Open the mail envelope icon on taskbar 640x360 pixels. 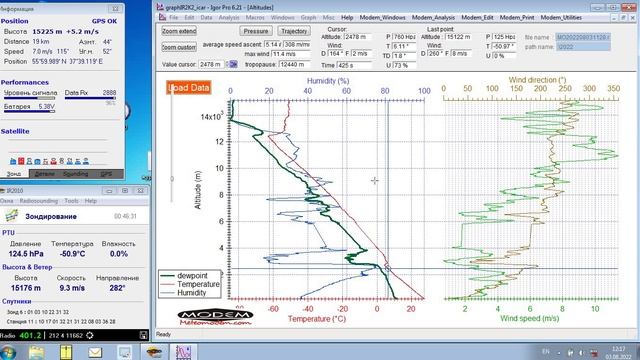click(x=95, y=352)
